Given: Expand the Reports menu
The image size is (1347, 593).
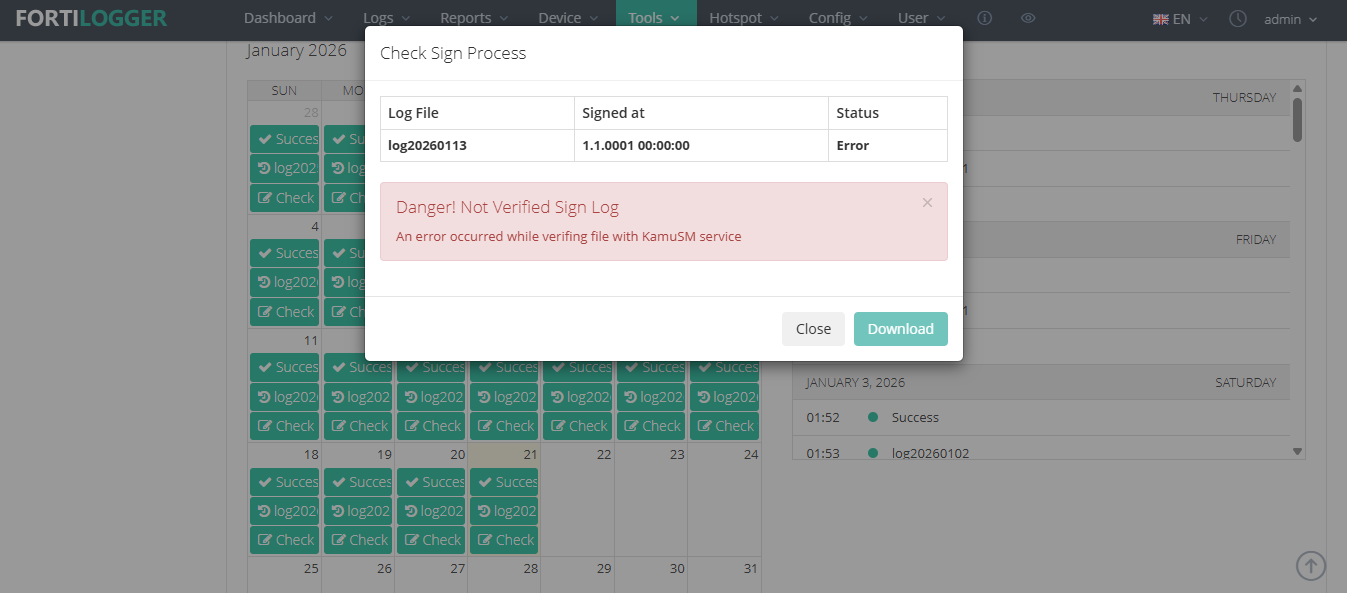Looking at the screenshot, I should 474,18.
